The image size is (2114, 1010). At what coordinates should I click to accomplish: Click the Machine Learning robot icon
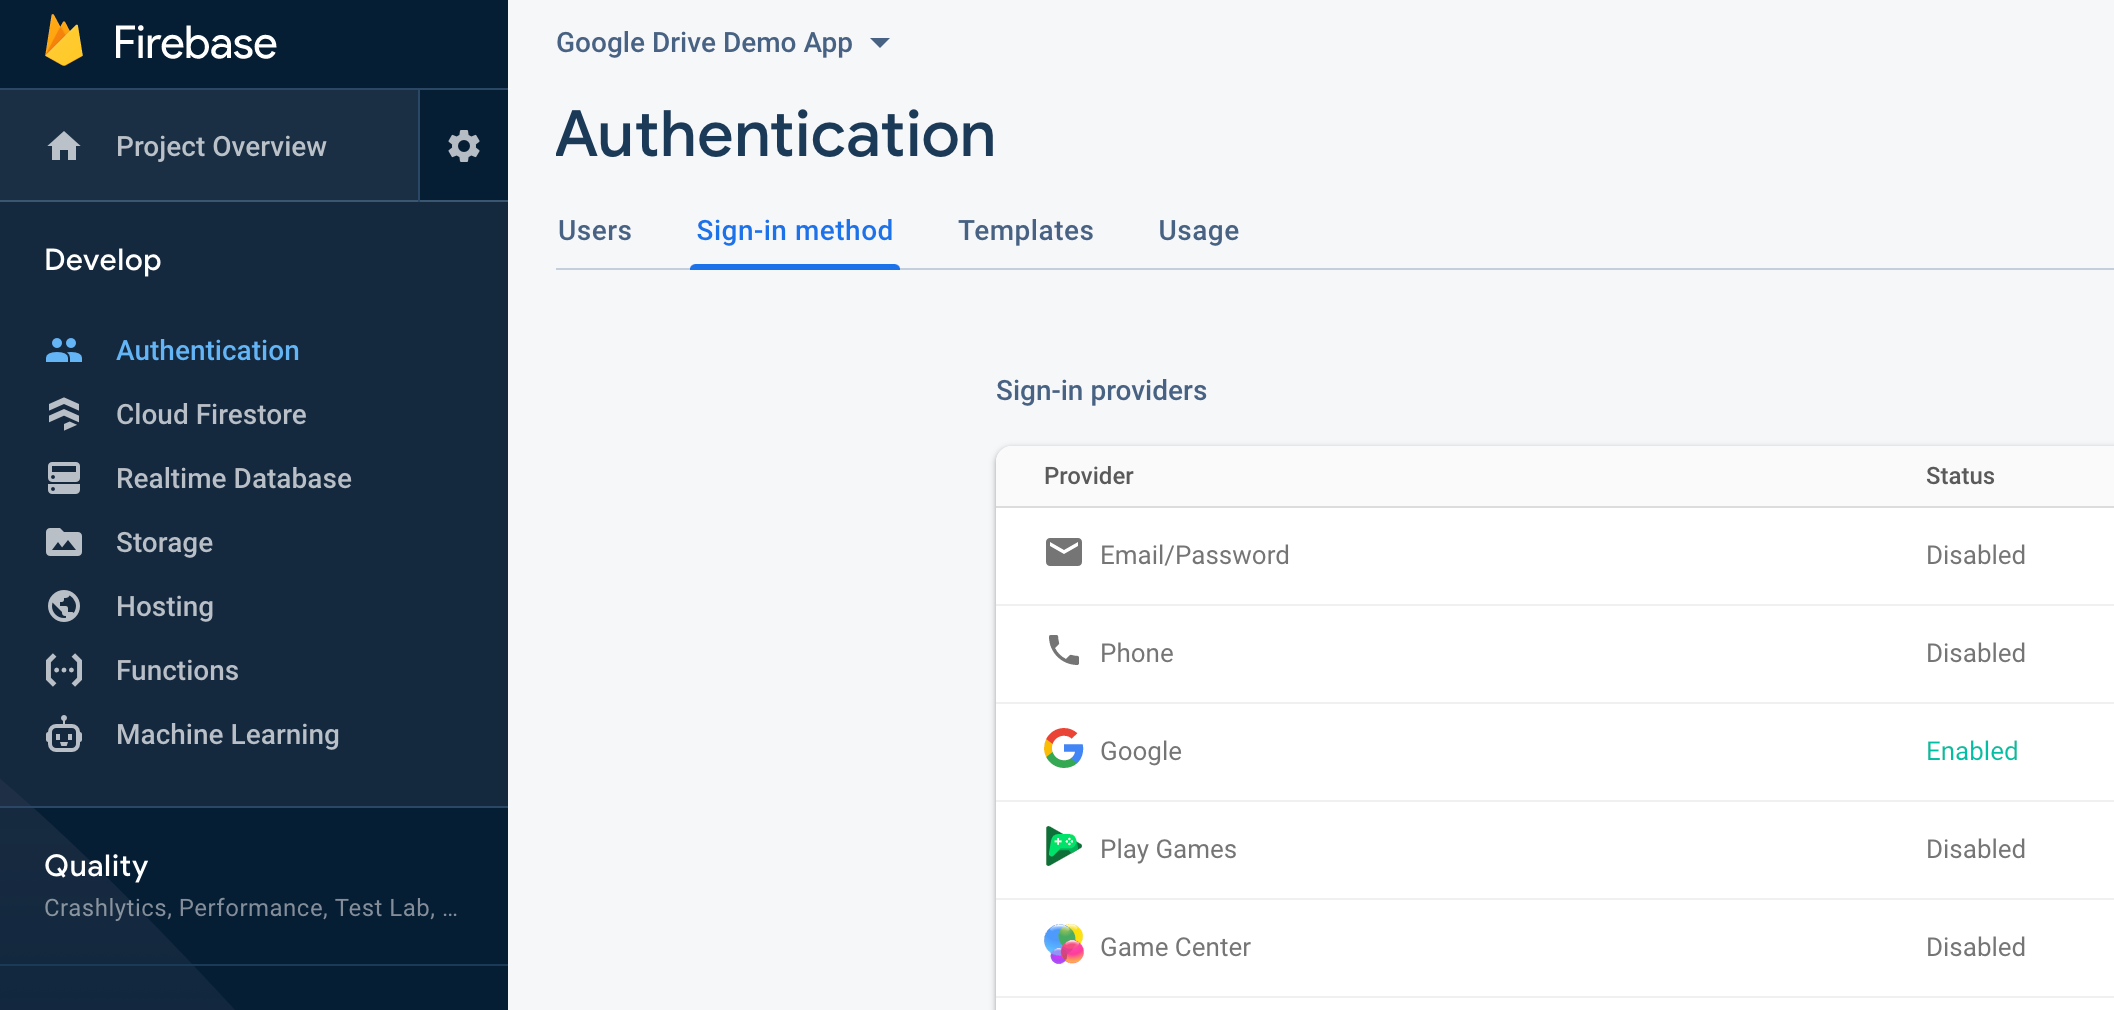(x=63, y=734)
